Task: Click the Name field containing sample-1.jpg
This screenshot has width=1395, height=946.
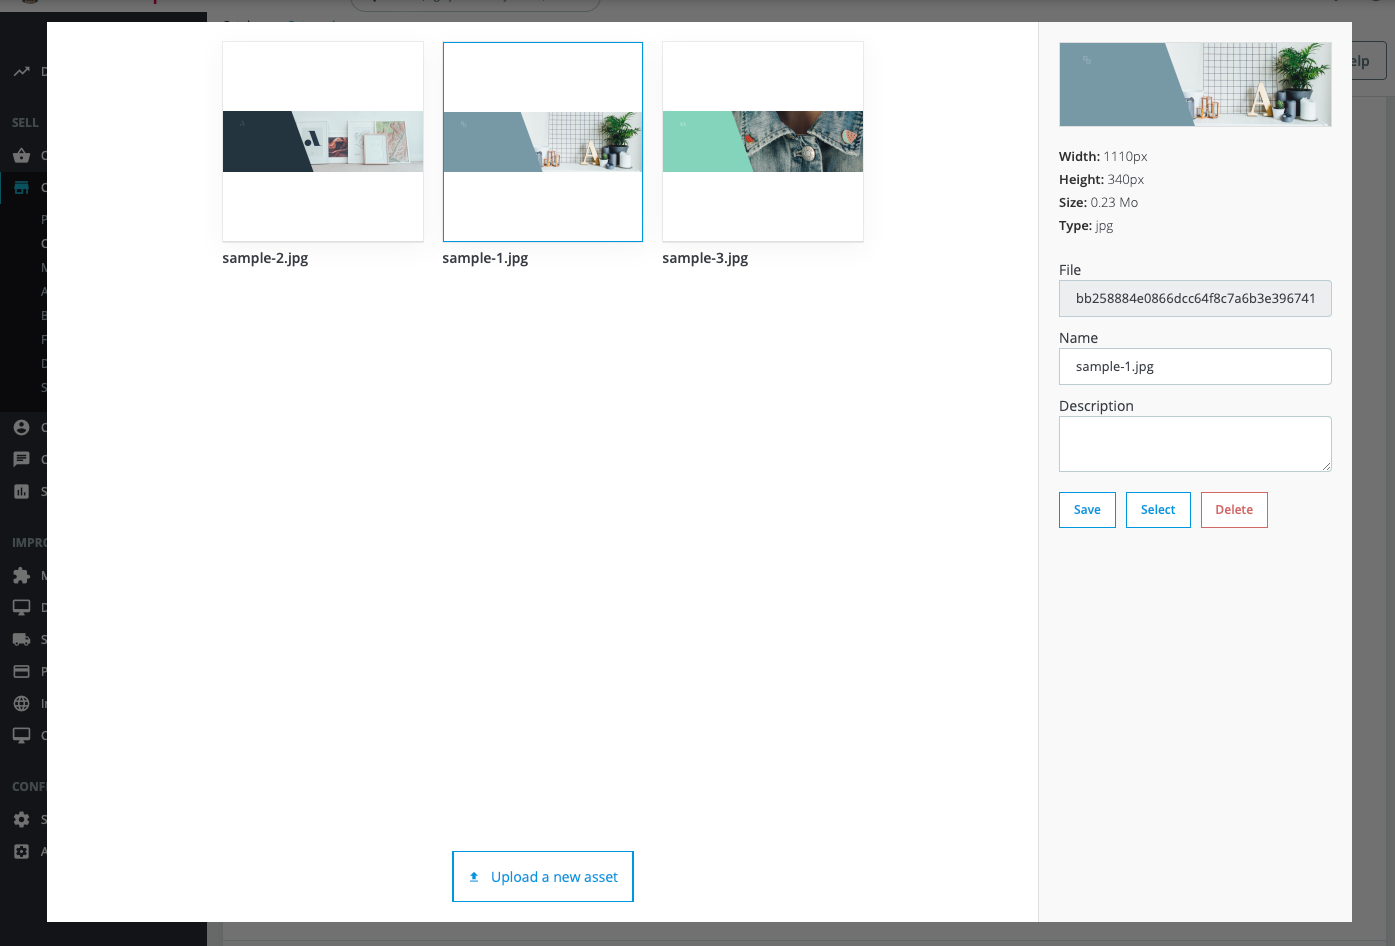Action: click(x=1195, y=367)
